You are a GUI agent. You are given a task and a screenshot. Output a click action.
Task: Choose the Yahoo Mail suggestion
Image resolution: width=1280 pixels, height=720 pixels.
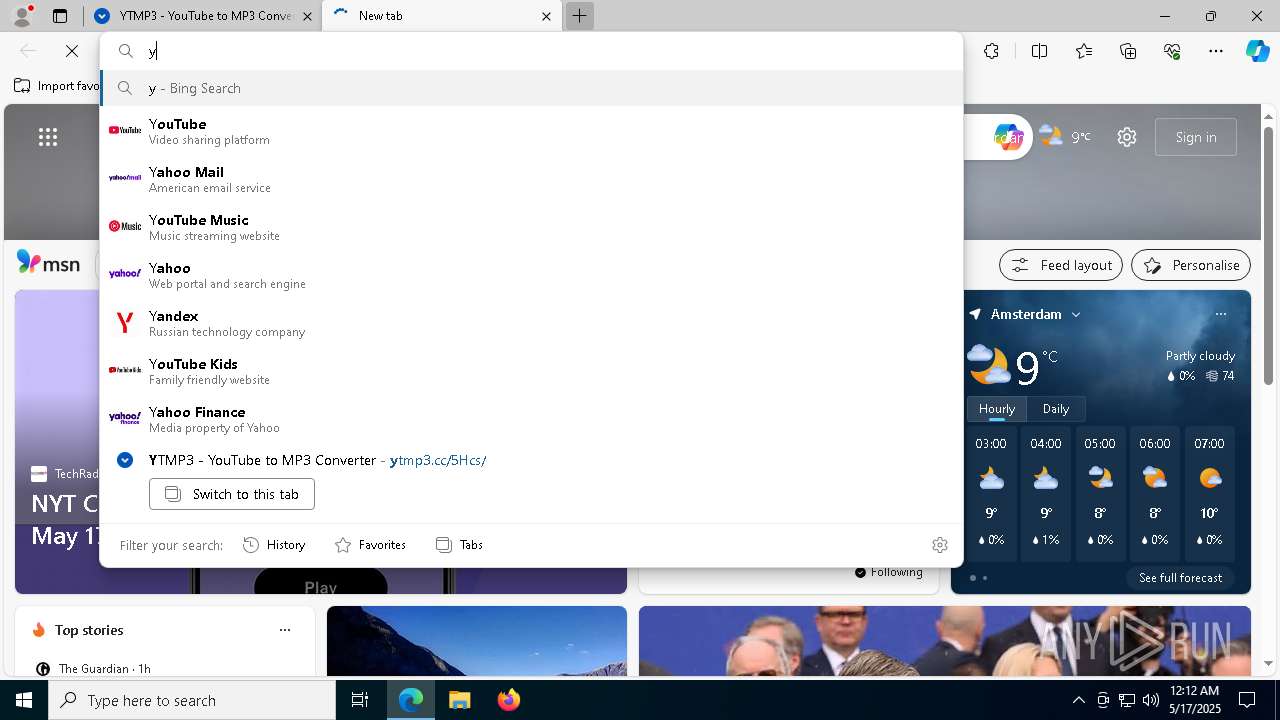[531, 179]
